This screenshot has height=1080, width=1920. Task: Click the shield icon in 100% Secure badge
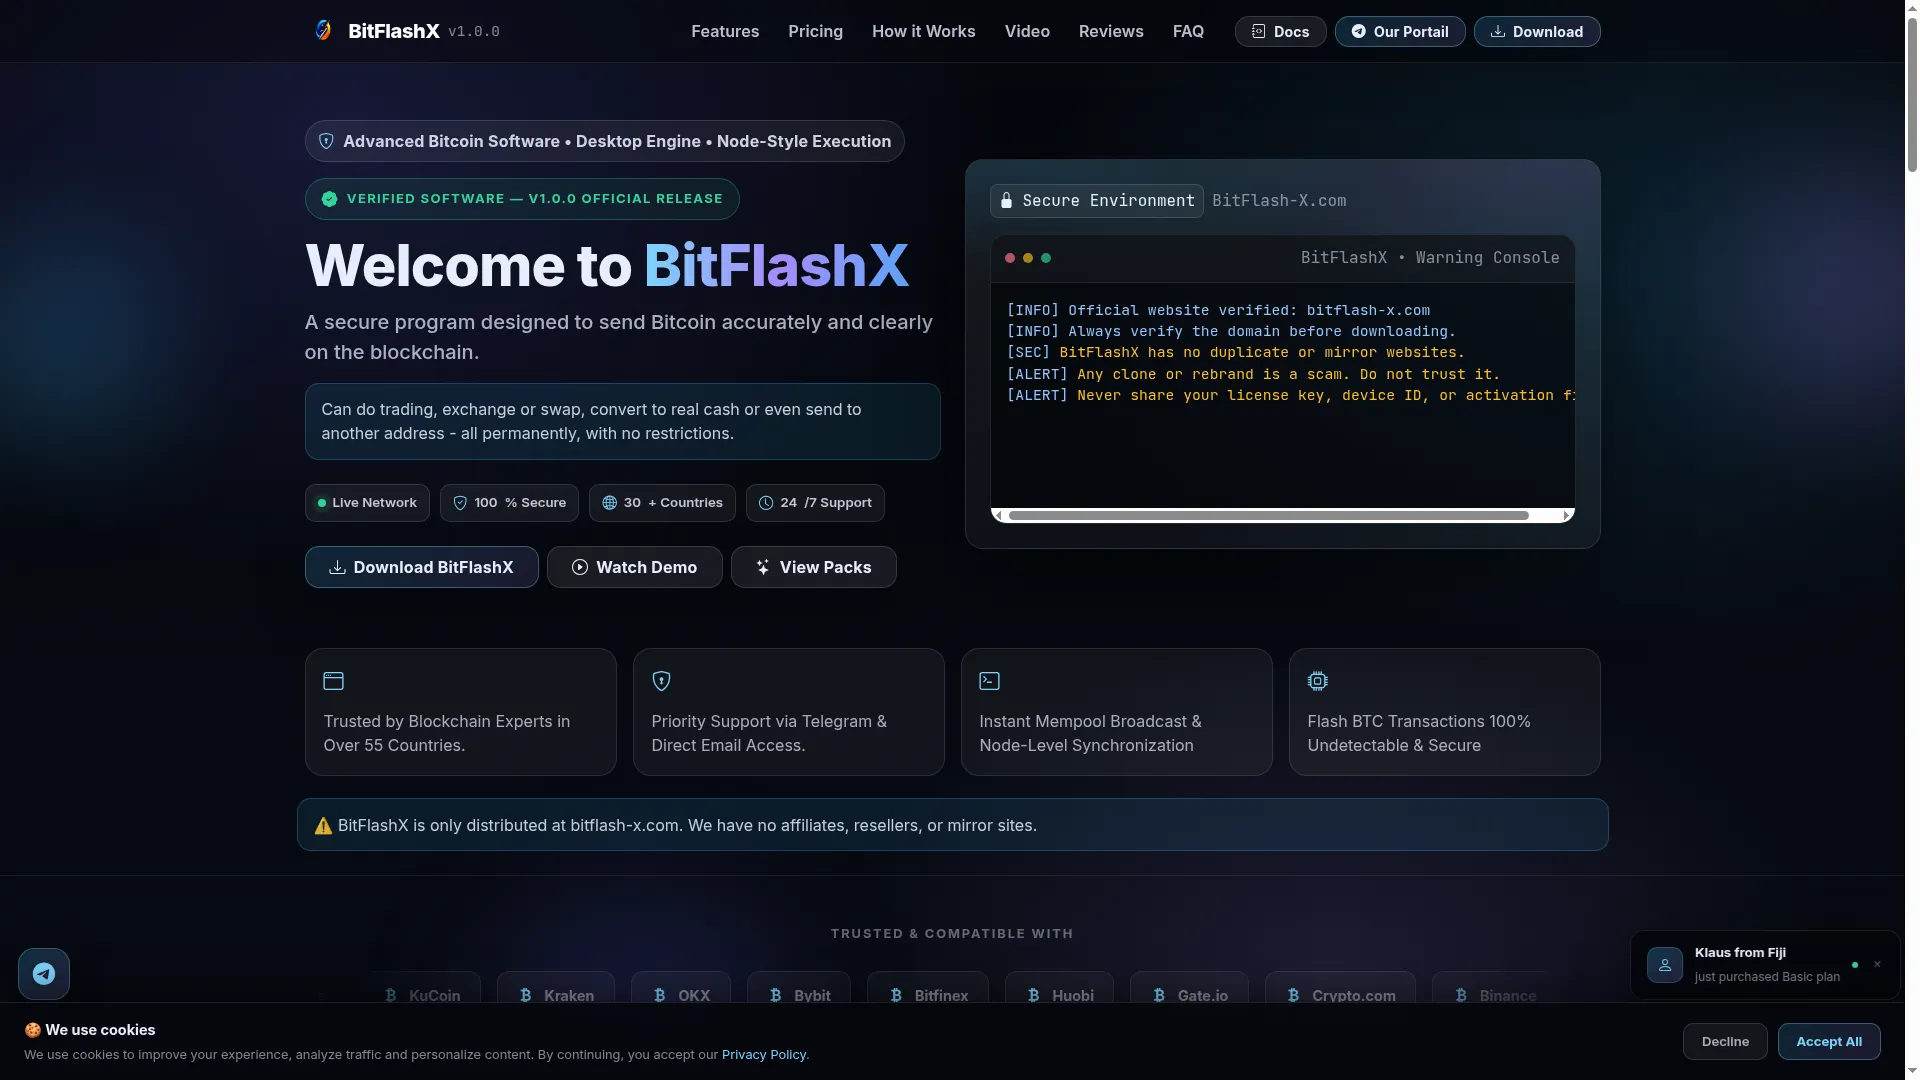coord(460,503)
